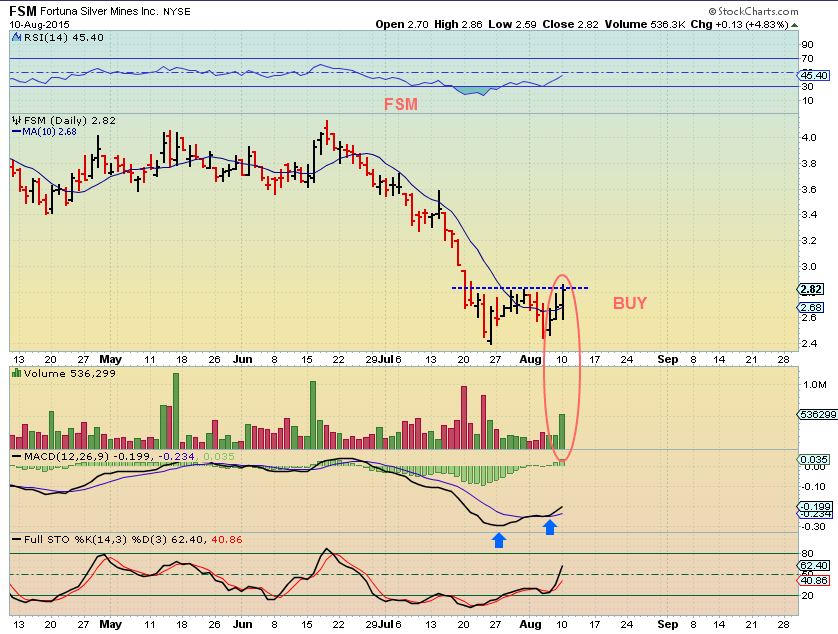Image resolution: width=838 pixels, height=634 pixels.
Task: Click the up-arrow icon after Chg percentage
Action: point(795,25)
